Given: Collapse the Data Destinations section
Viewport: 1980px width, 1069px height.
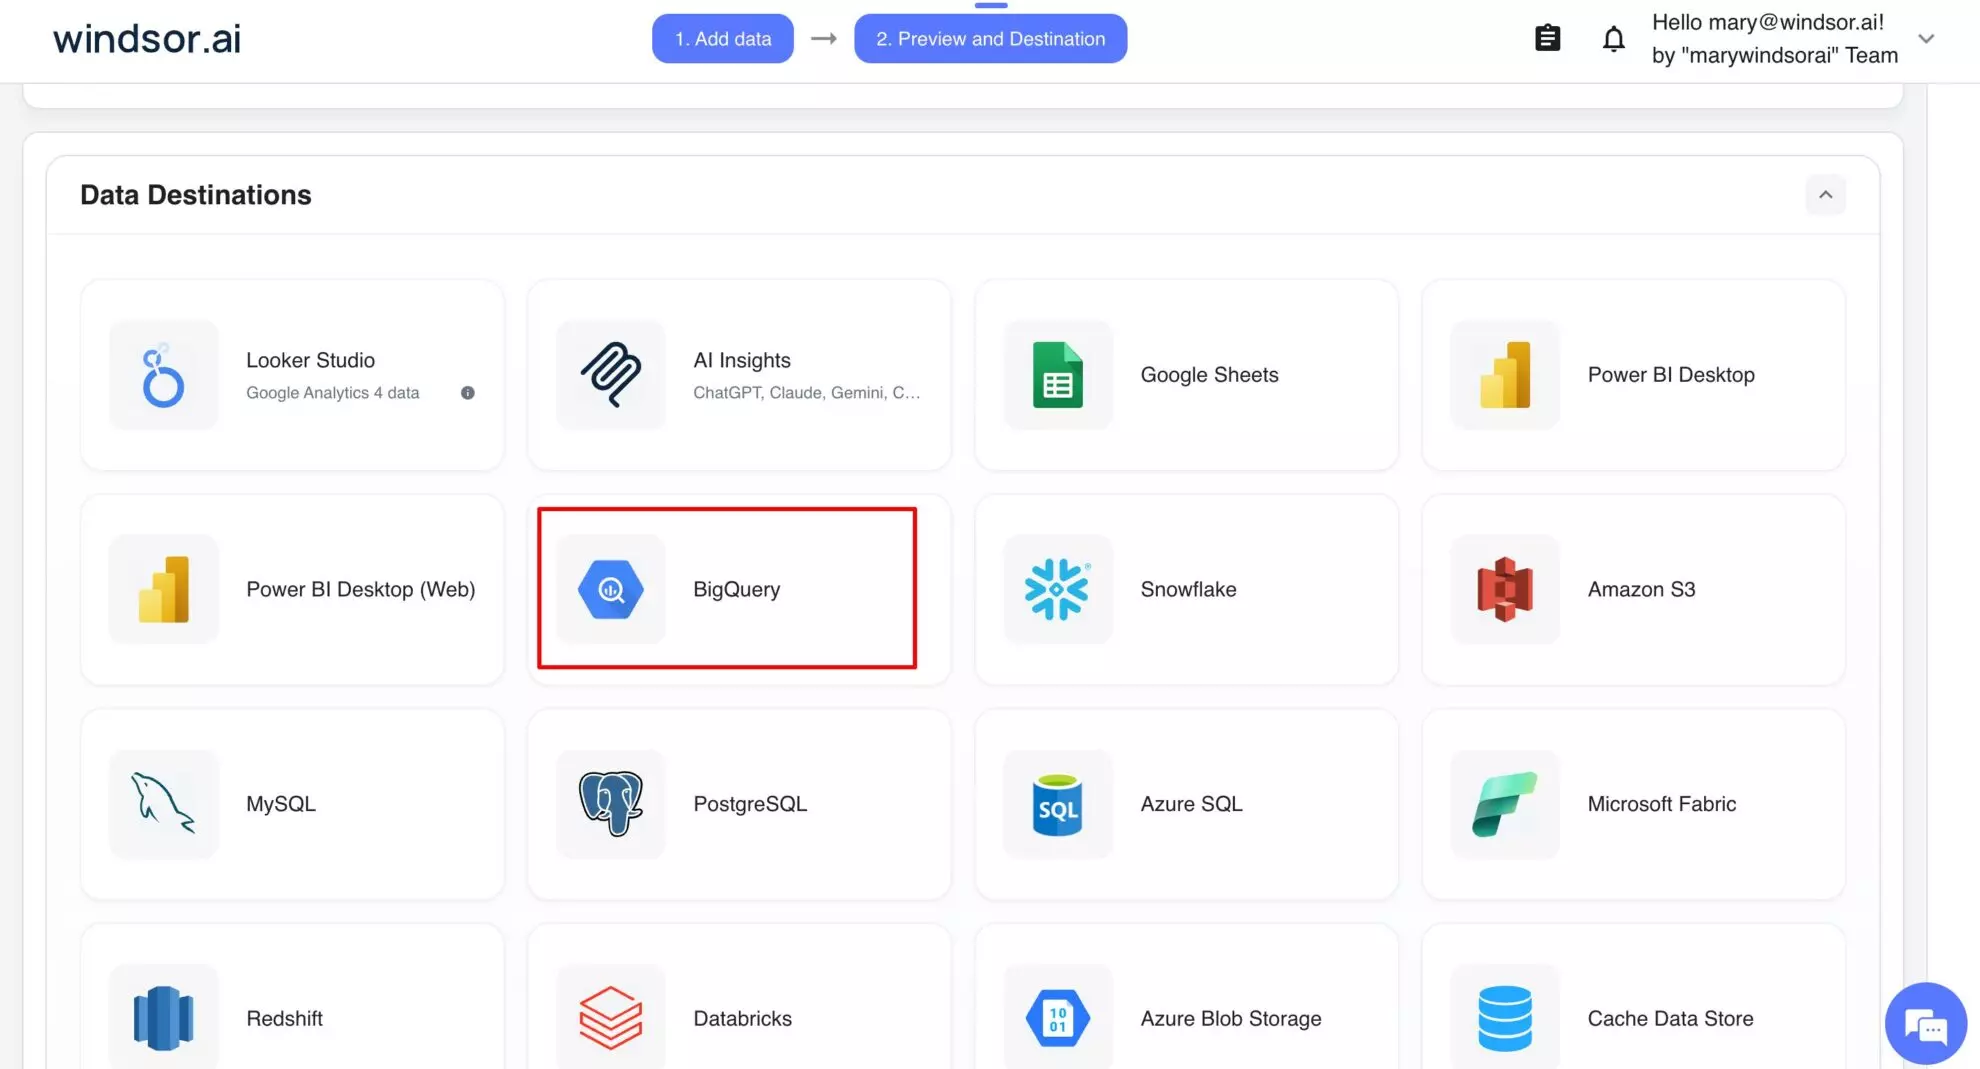Looking at the screenshot, I should [1826, 195].
